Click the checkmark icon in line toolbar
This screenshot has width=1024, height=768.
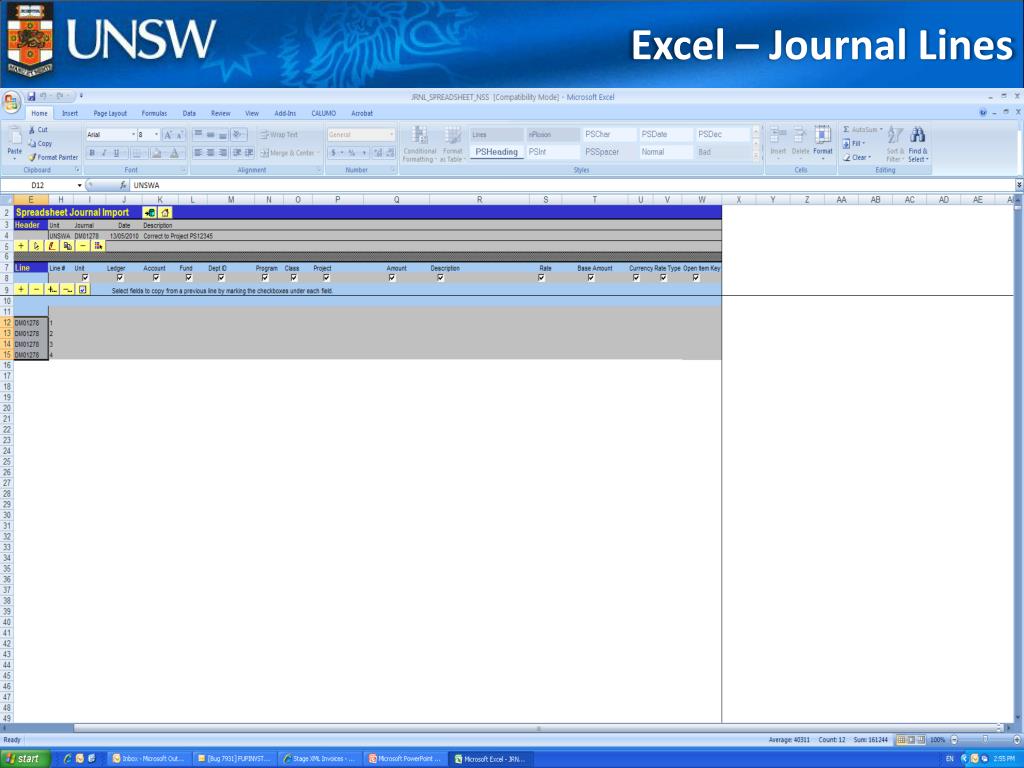coord(83,289)
